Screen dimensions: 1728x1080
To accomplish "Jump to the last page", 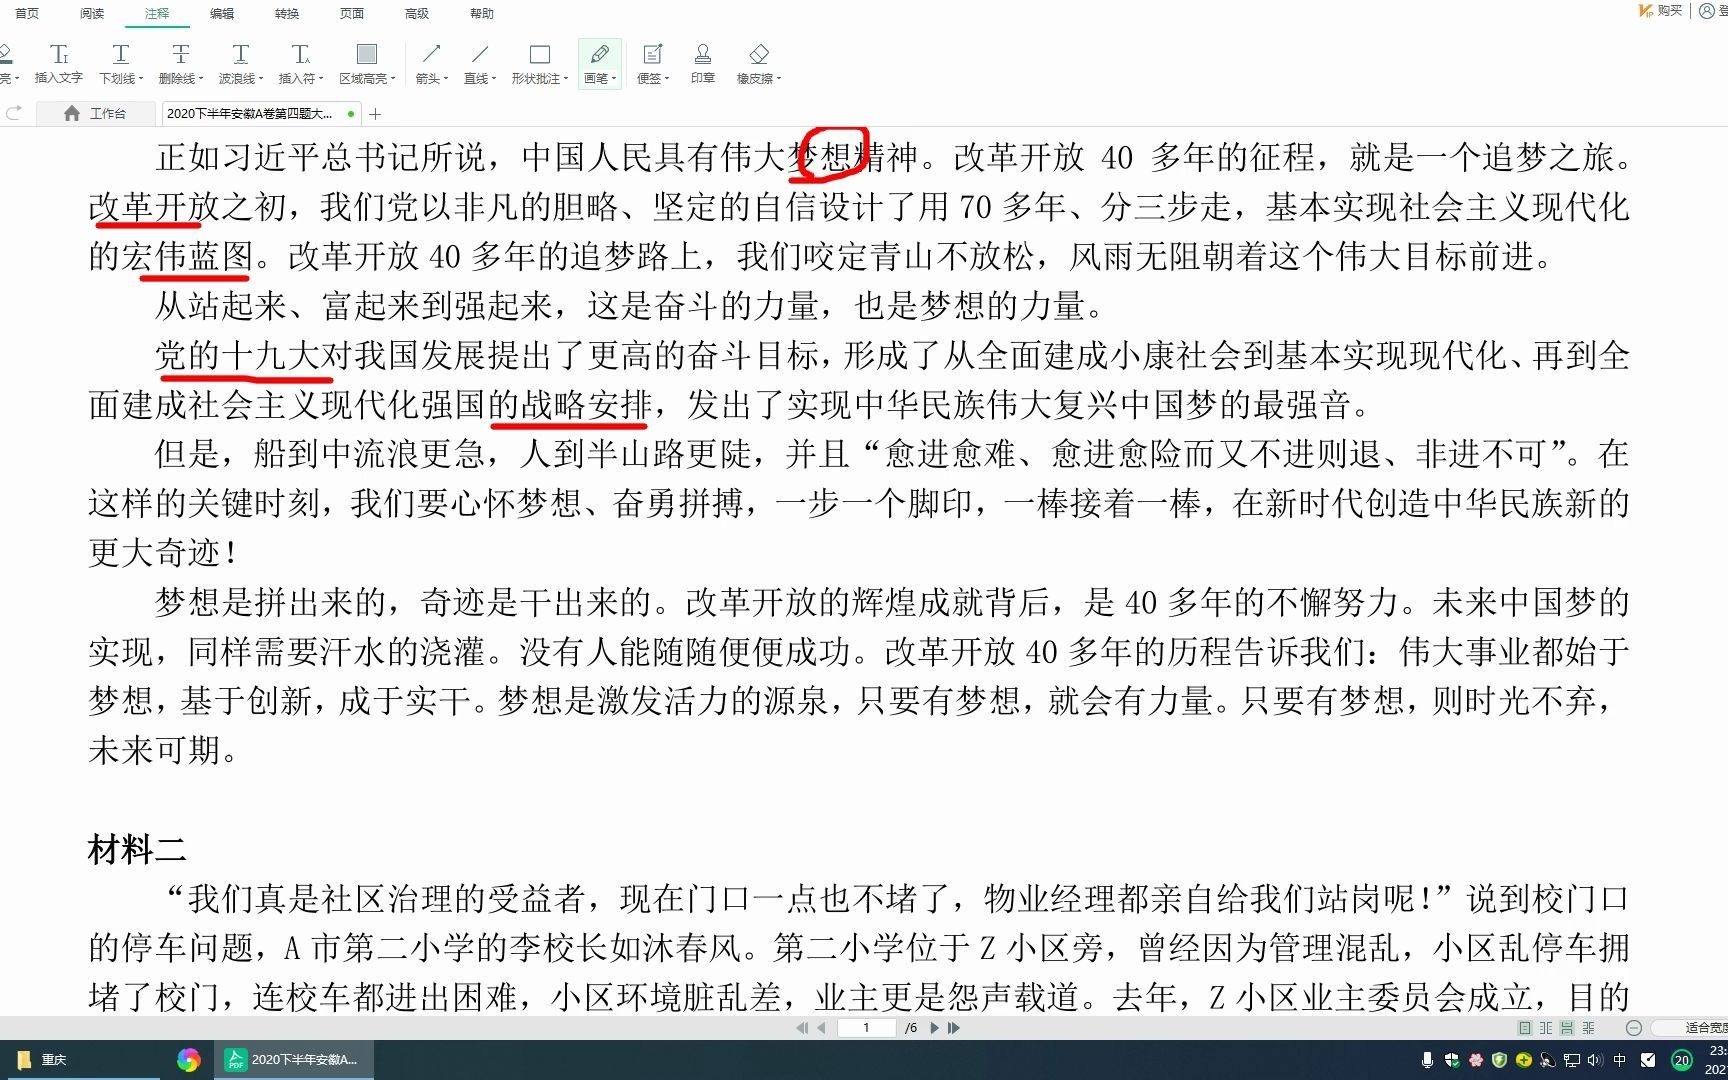I will pos(954,1028).
